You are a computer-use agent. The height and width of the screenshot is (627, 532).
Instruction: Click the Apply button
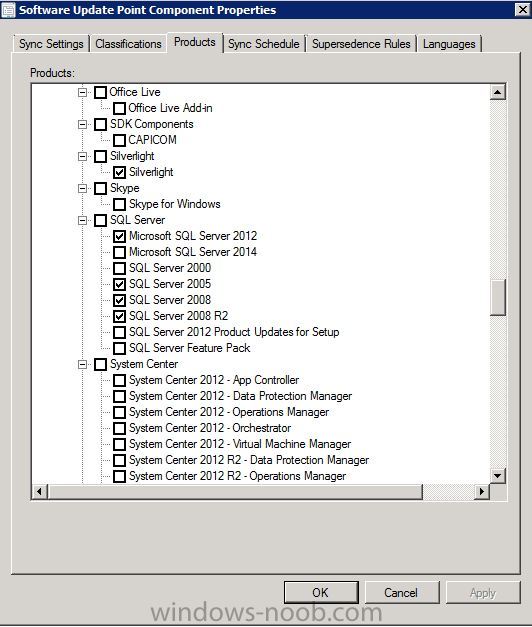click(483, 592)
